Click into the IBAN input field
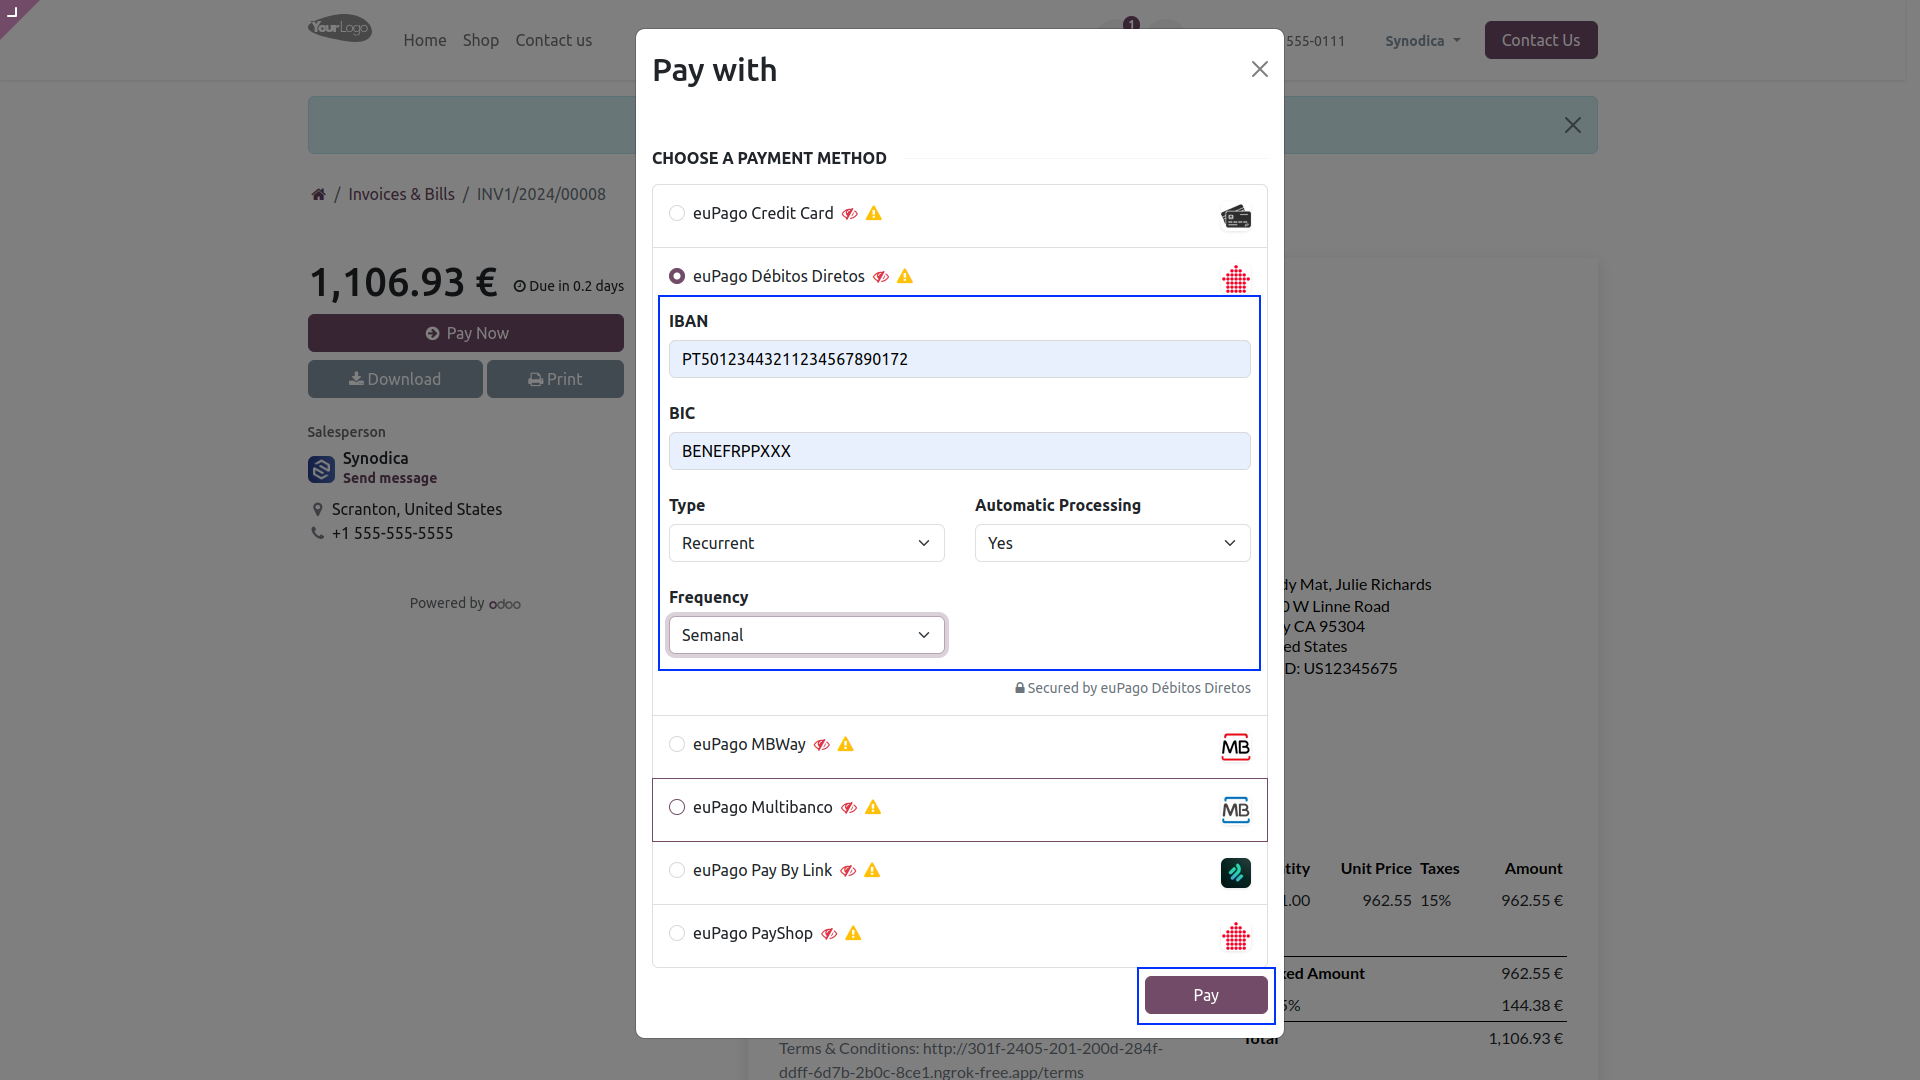1920x1080 pixels. pos(960,359)
